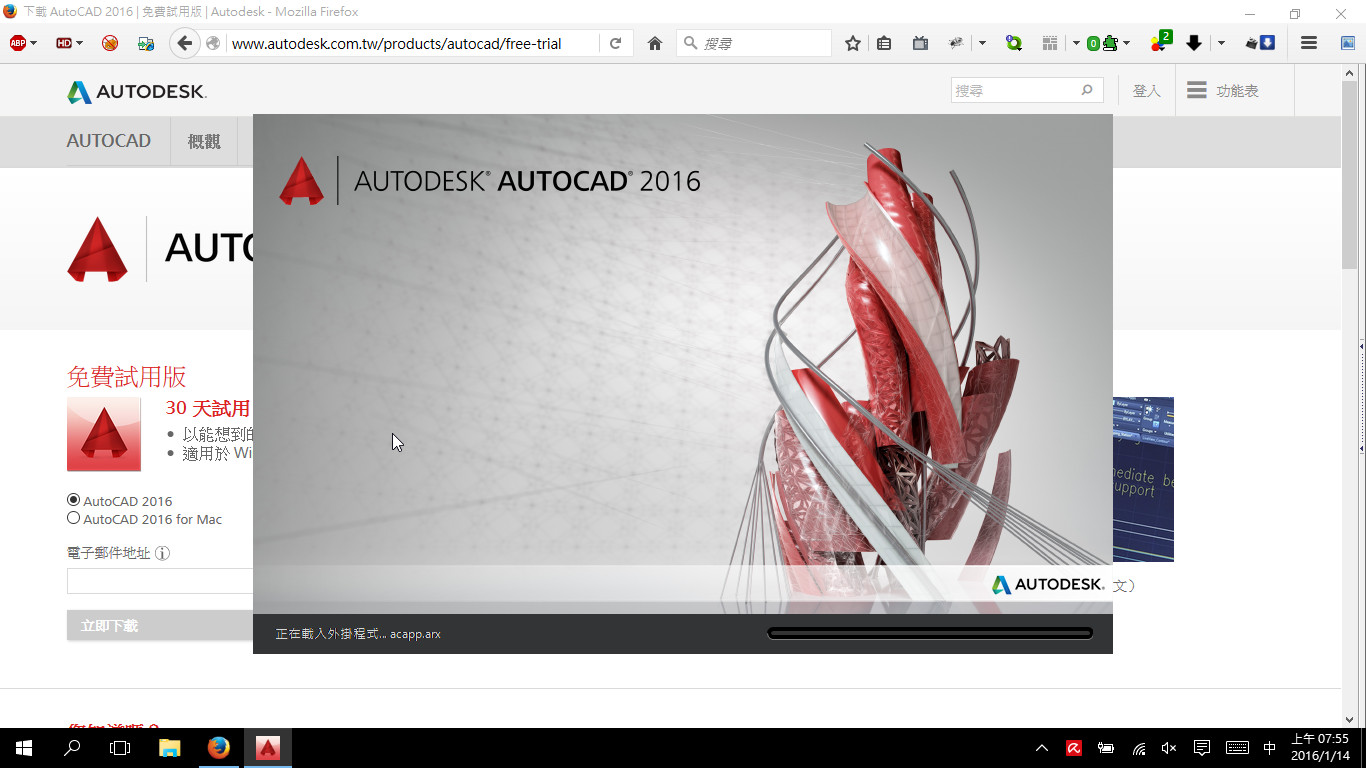Open Firefox downloads arrow icon

1193,43
